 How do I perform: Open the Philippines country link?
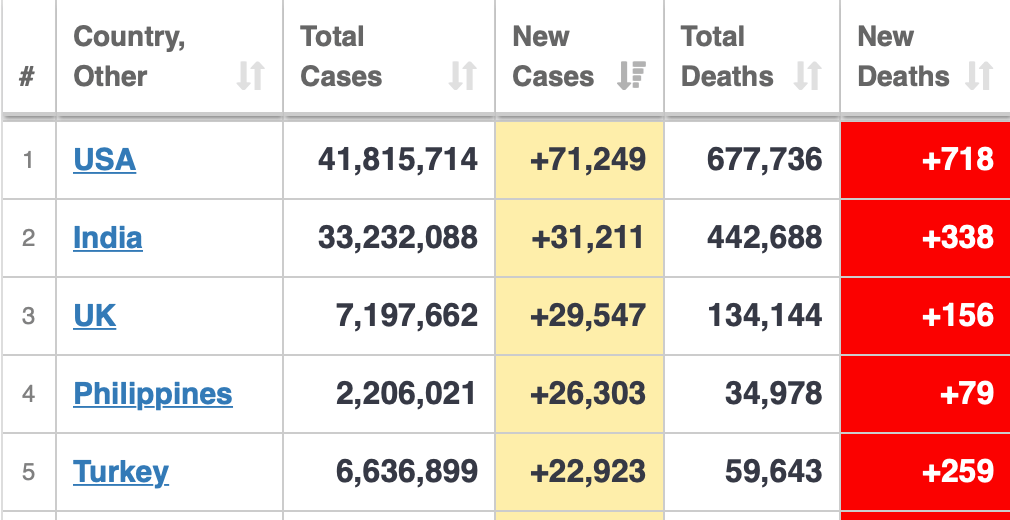point(152,393)
